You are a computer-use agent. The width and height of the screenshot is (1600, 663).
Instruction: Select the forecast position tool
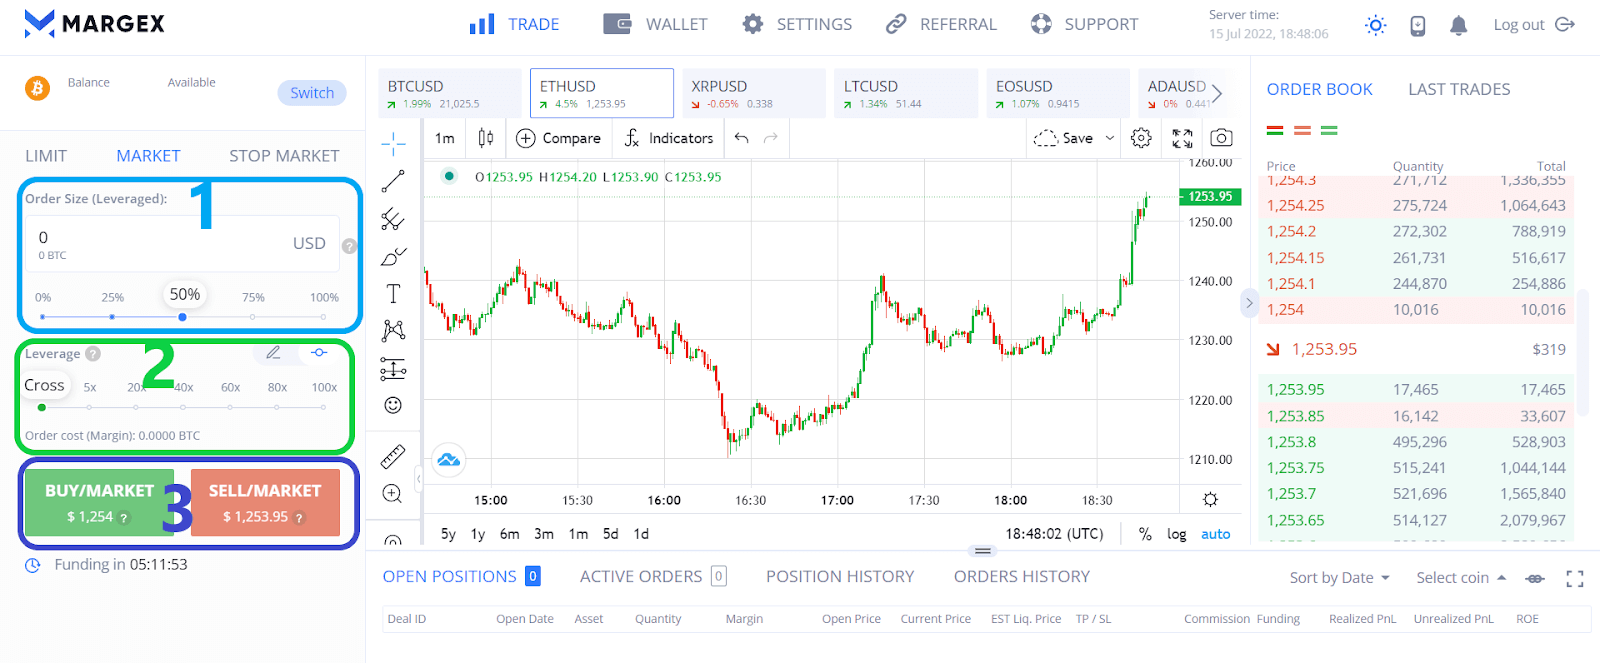coord(393,369)
